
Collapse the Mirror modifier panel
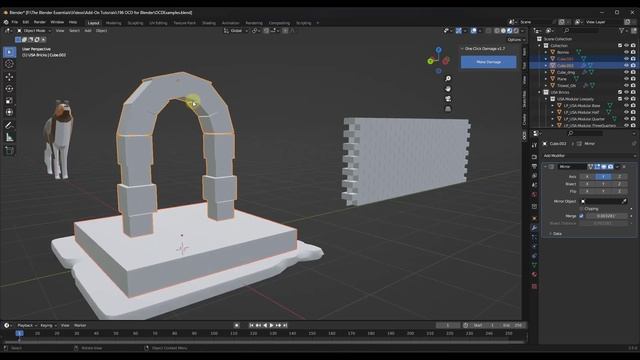pyautogui.click(x=545, y=167)
